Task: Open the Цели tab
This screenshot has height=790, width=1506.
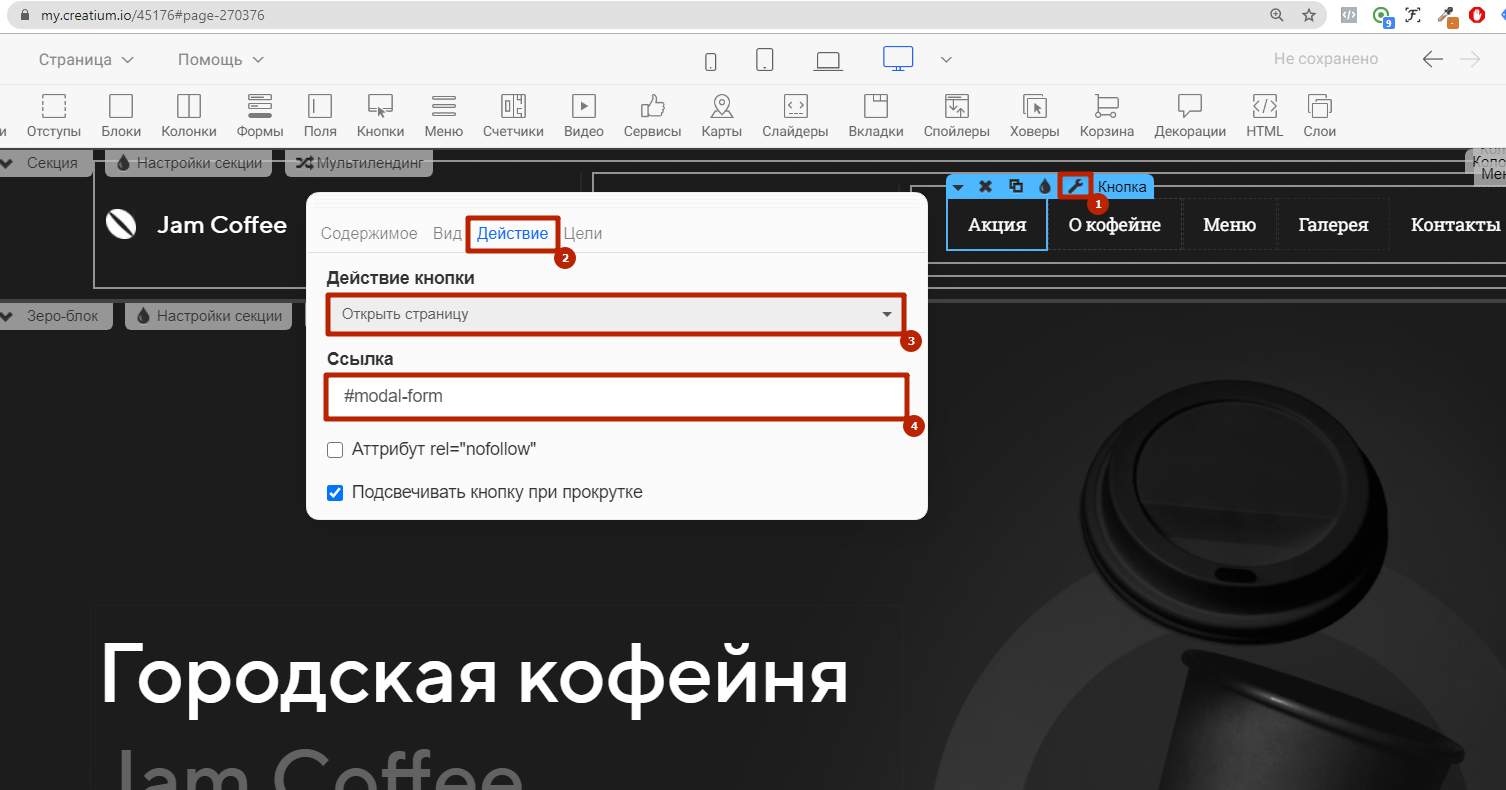Action: pyautogui.click(x=583, y=233)
